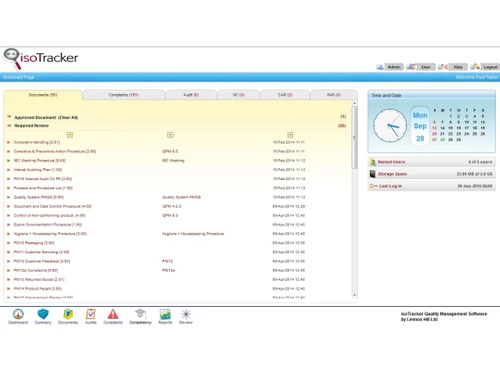Open the Competency graduation cap icon
500x375 pixels.
tap(140, 314)
